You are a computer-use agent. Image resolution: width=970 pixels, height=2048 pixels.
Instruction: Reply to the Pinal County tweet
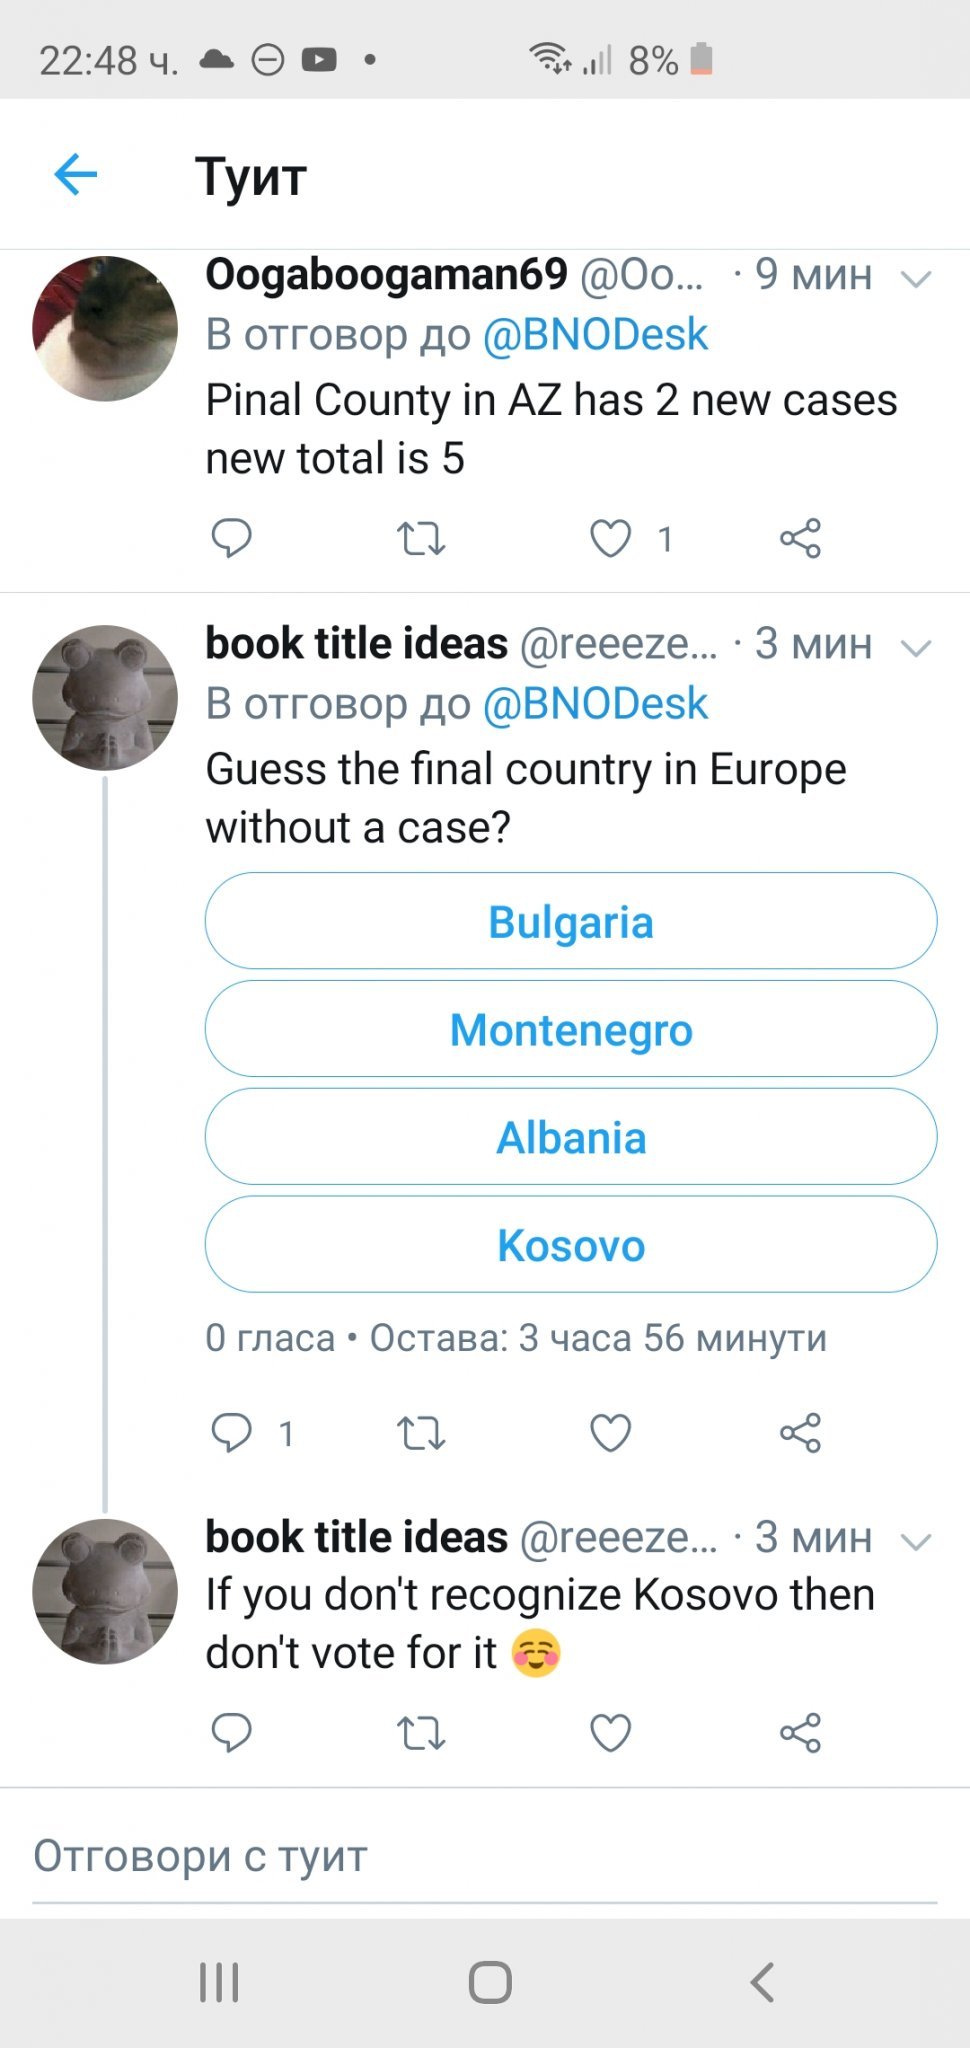click(231, 538)
